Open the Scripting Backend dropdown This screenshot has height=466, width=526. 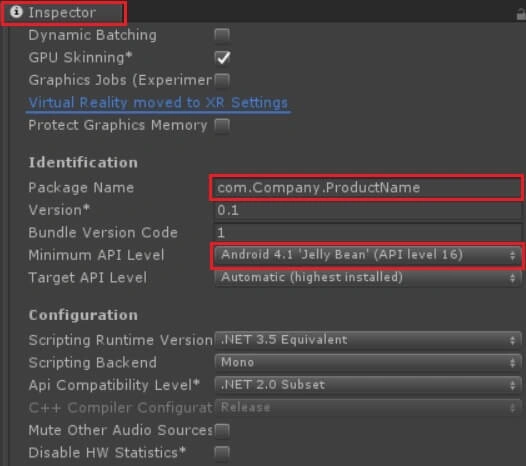point(368,363)
